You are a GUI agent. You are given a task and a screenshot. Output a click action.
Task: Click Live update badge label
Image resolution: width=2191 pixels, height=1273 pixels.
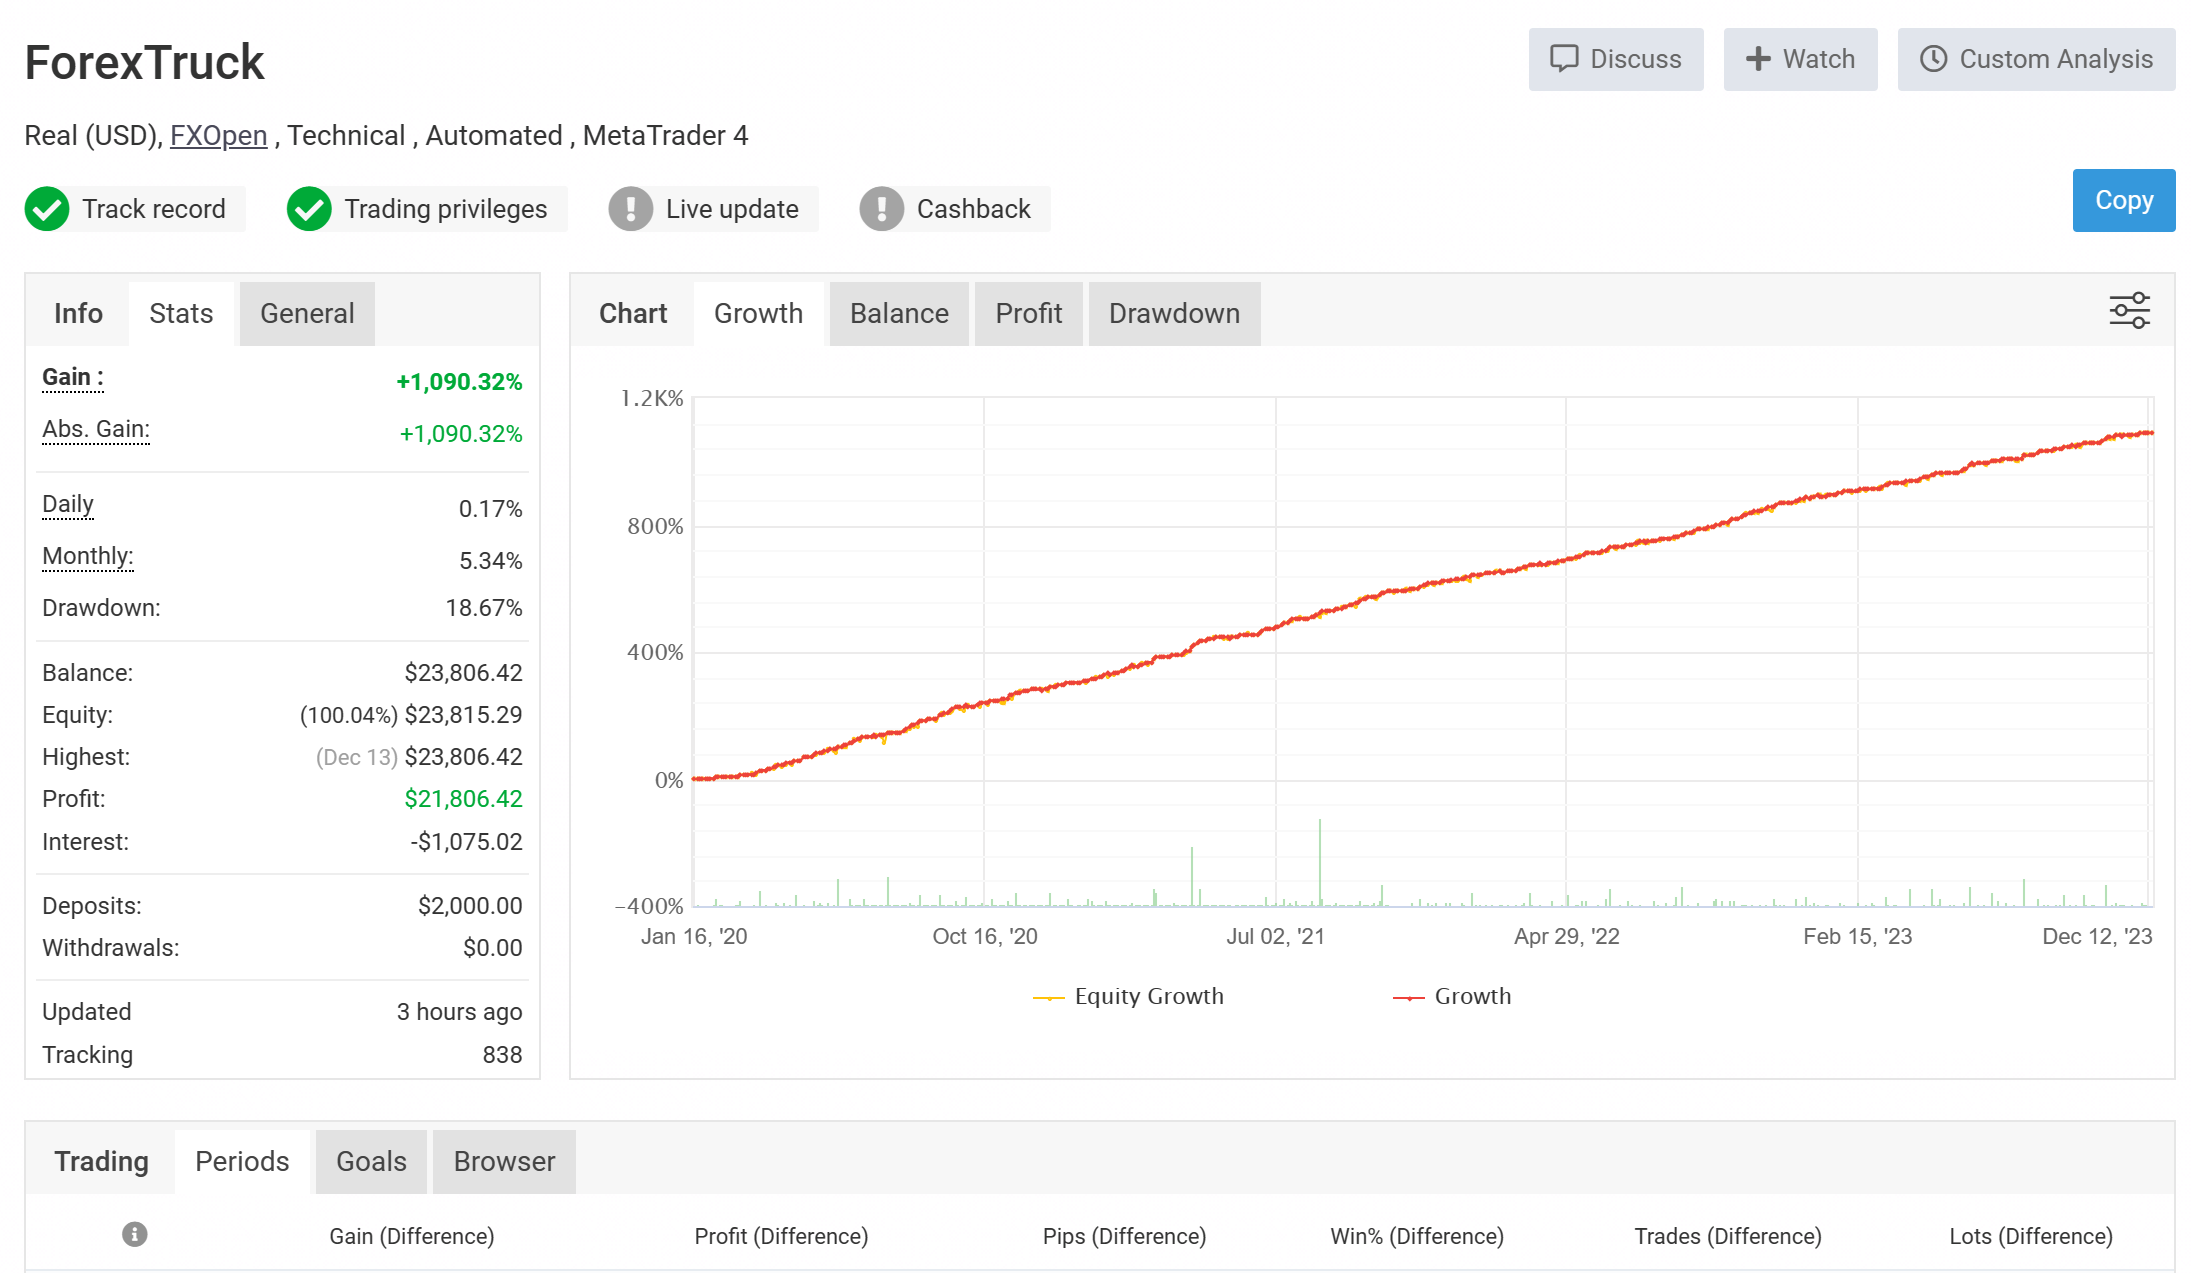click(732, 209)
